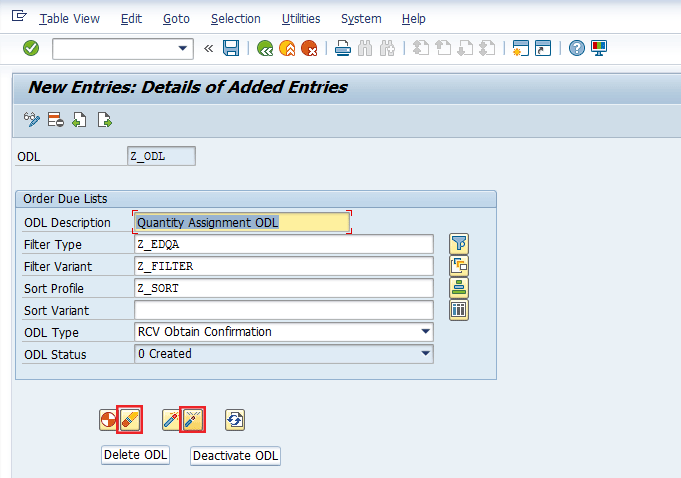Expand the ODL Status dropdown
Image resolution: width=681 pixels, height=478 pixels.
[426, 354]
